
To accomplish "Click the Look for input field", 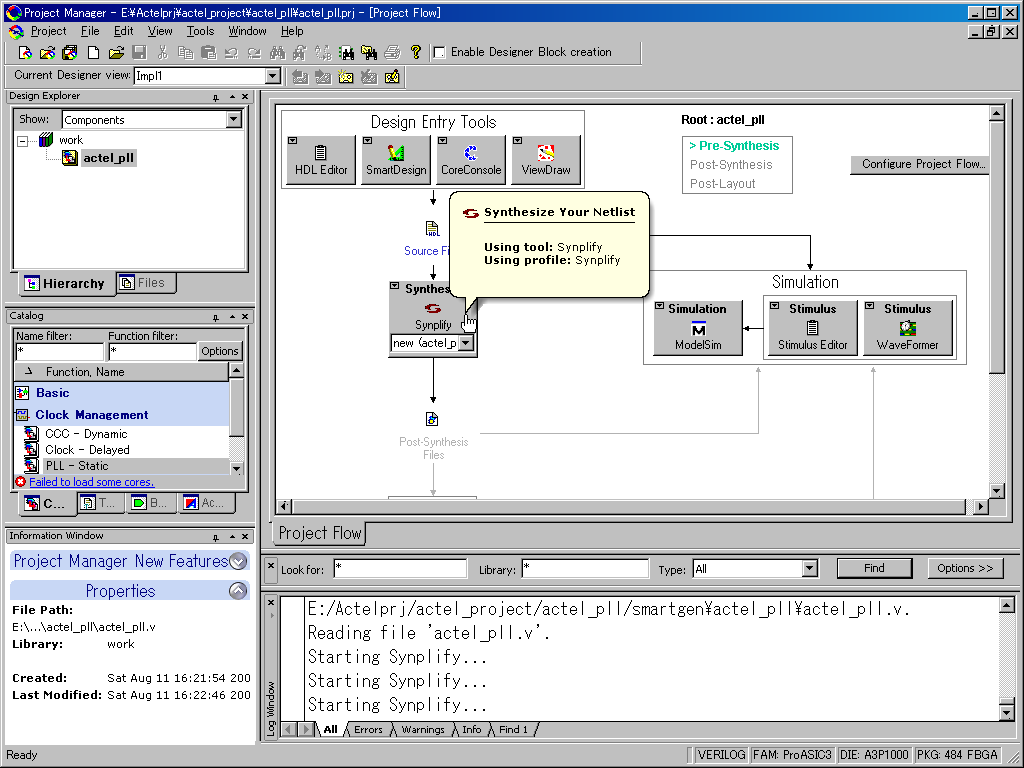I will pos(400,569).
